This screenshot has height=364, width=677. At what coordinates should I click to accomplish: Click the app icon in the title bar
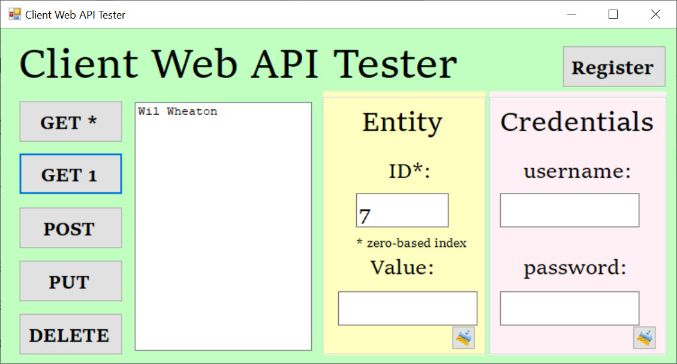tap(14, 14)
